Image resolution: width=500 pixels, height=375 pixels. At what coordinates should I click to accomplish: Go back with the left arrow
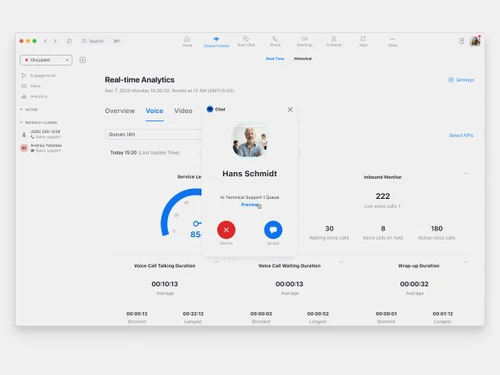tap(45, 41)
